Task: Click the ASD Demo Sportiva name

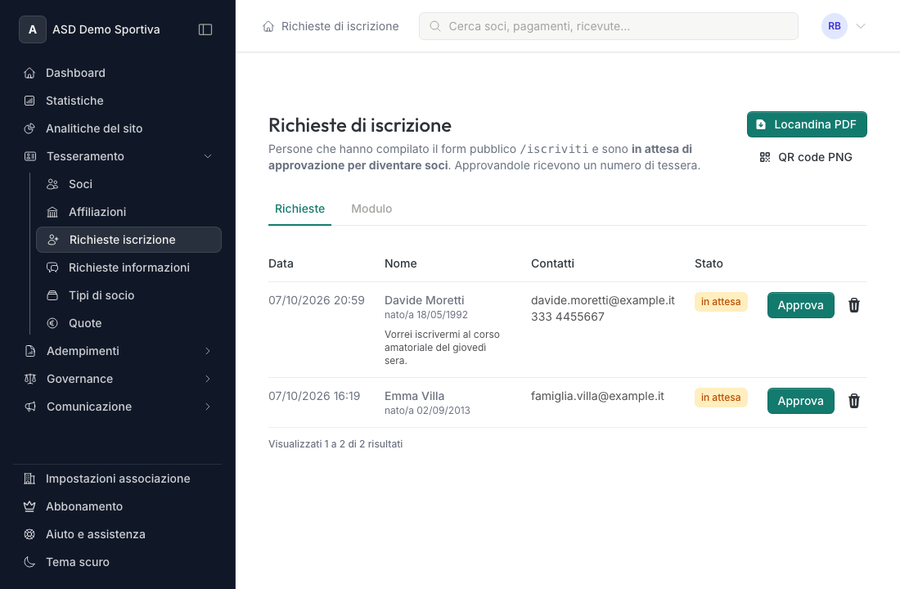Action: tap(106, 29)
